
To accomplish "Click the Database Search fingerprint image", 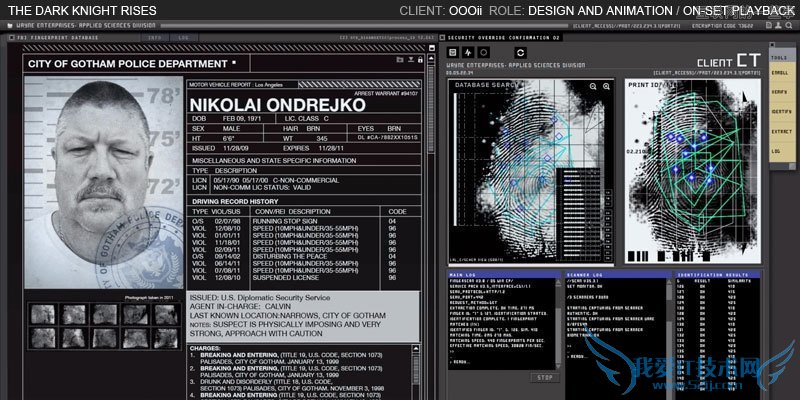I will 531,172.
